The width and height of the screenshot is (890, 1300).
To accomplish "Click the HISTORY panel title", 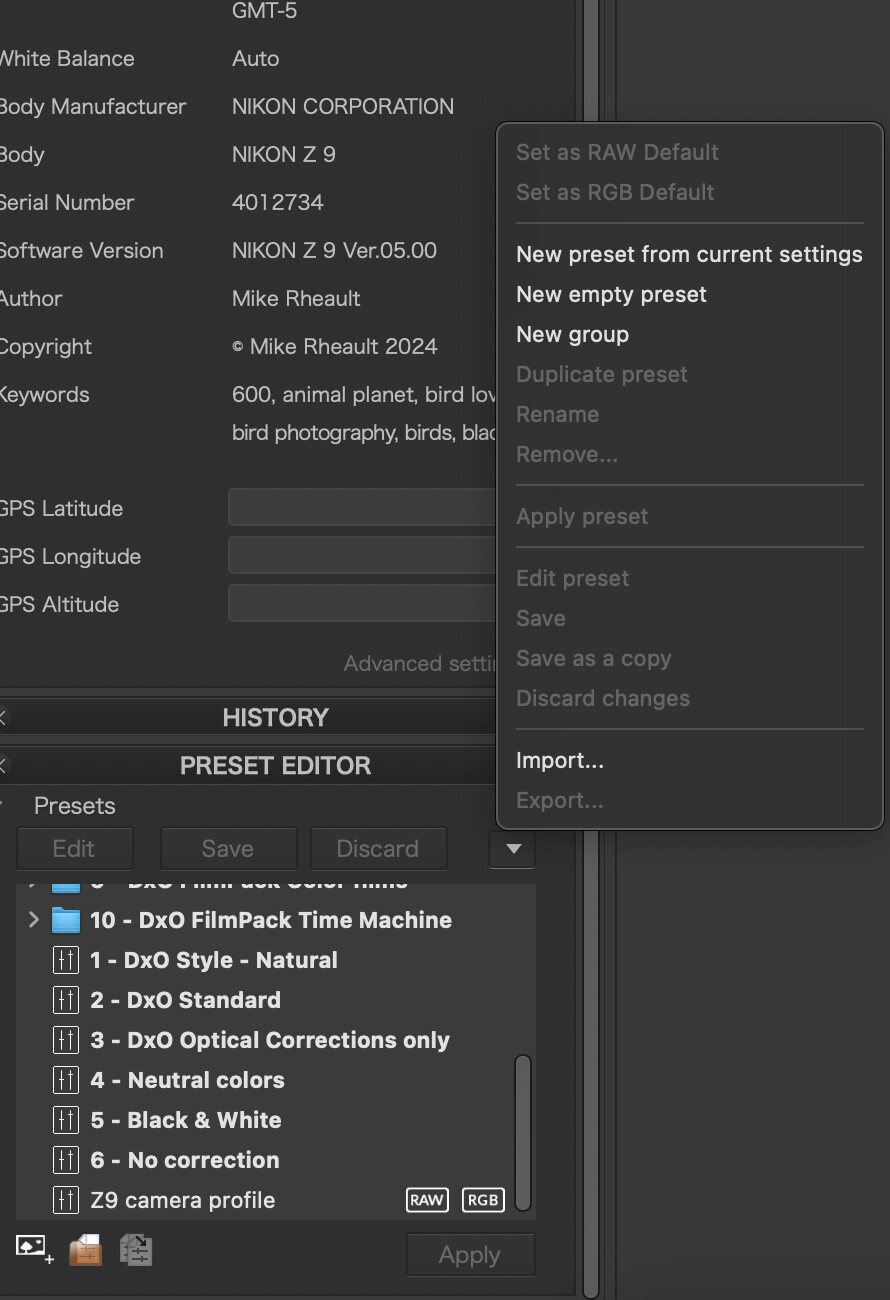I will click(x=275, y=717).
